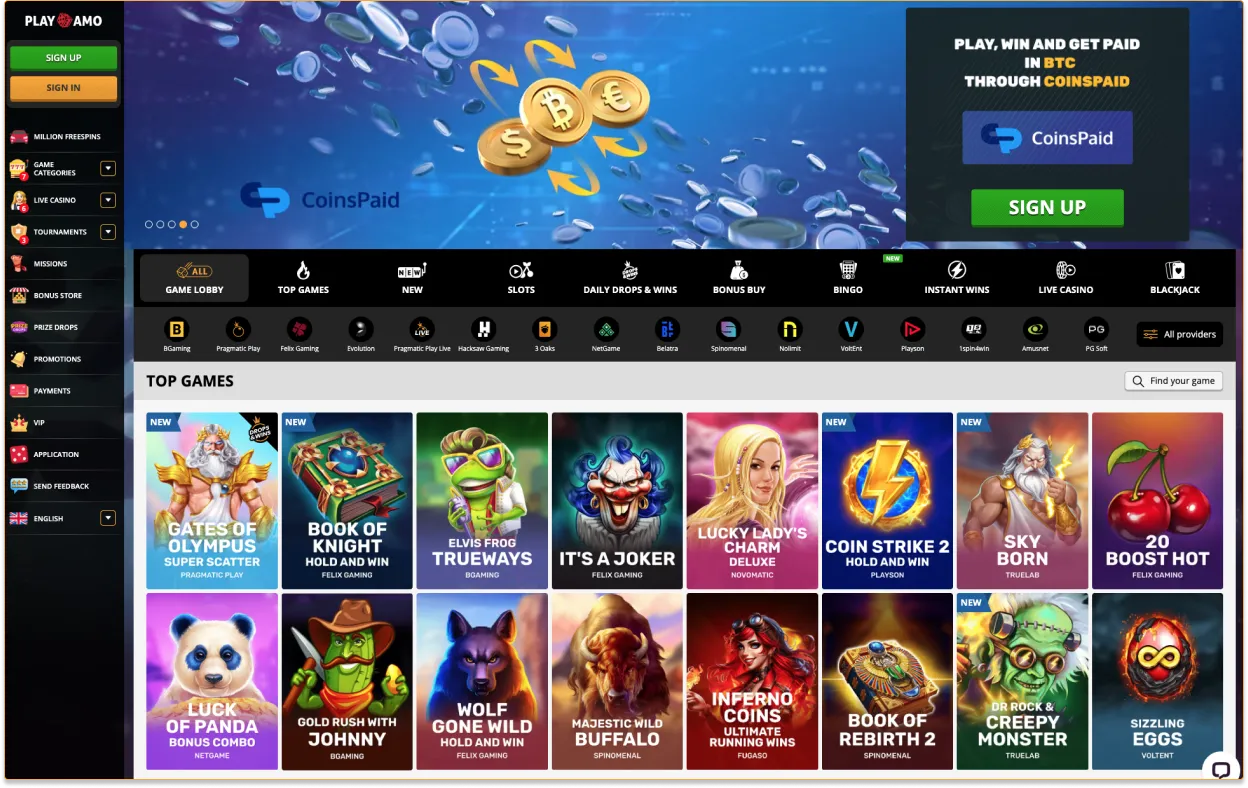Open the Instant Wins tab
This screenshot has height=788, width=1248.
point(957,278)
